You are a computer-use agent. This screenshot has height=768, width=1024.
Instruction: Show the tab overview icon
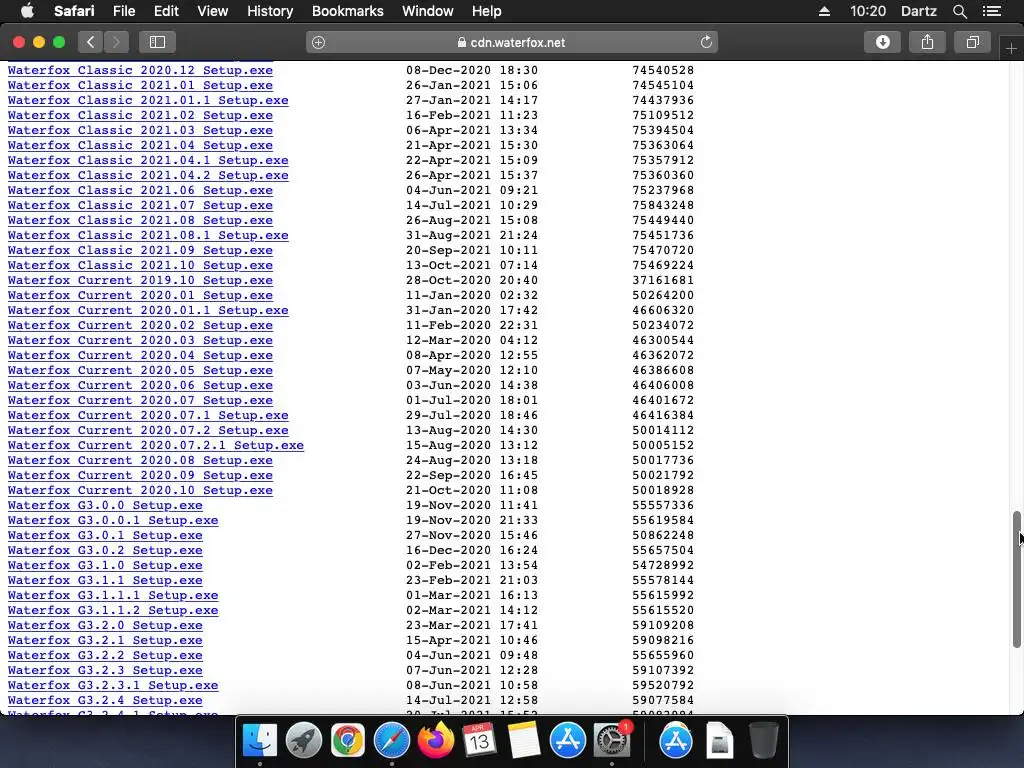[972, 42]
